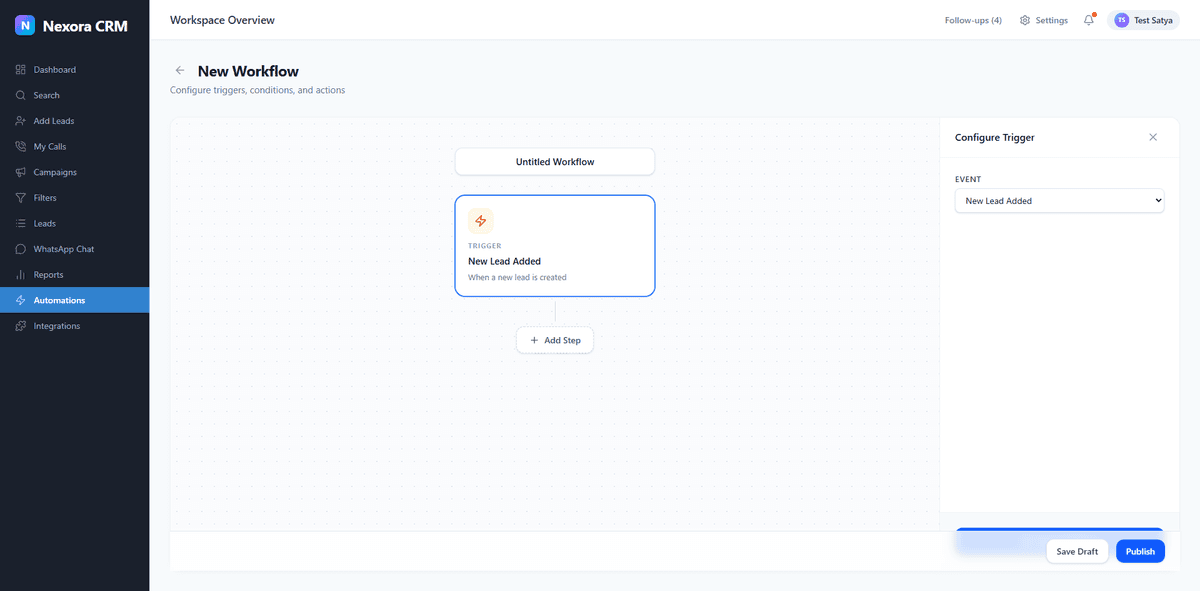1200x591 pixels.
Task: Open Filters in sidebar
Action: coord(74,198)
